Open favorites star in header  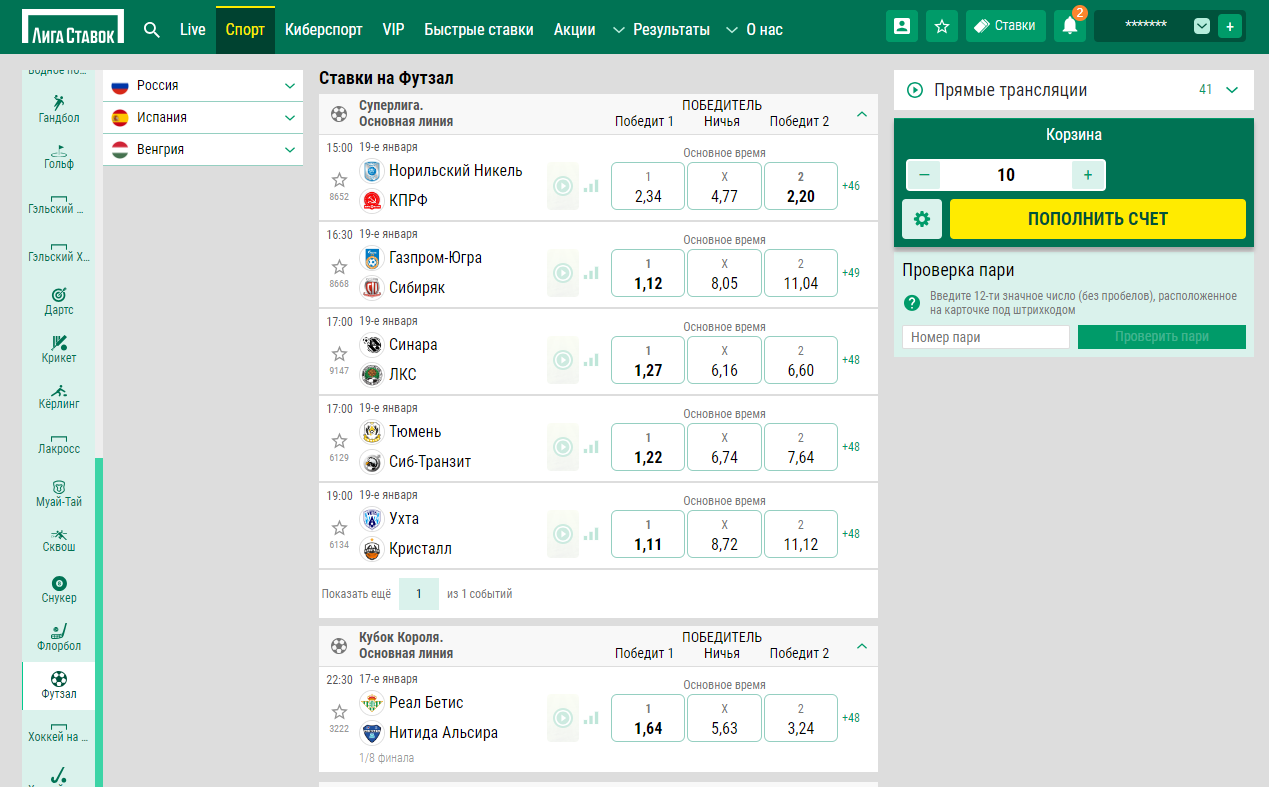coord(942,26)
